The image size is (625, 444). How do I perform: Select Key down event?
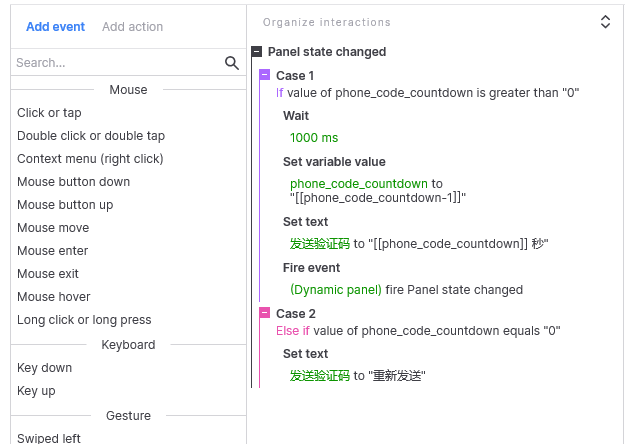44,368
